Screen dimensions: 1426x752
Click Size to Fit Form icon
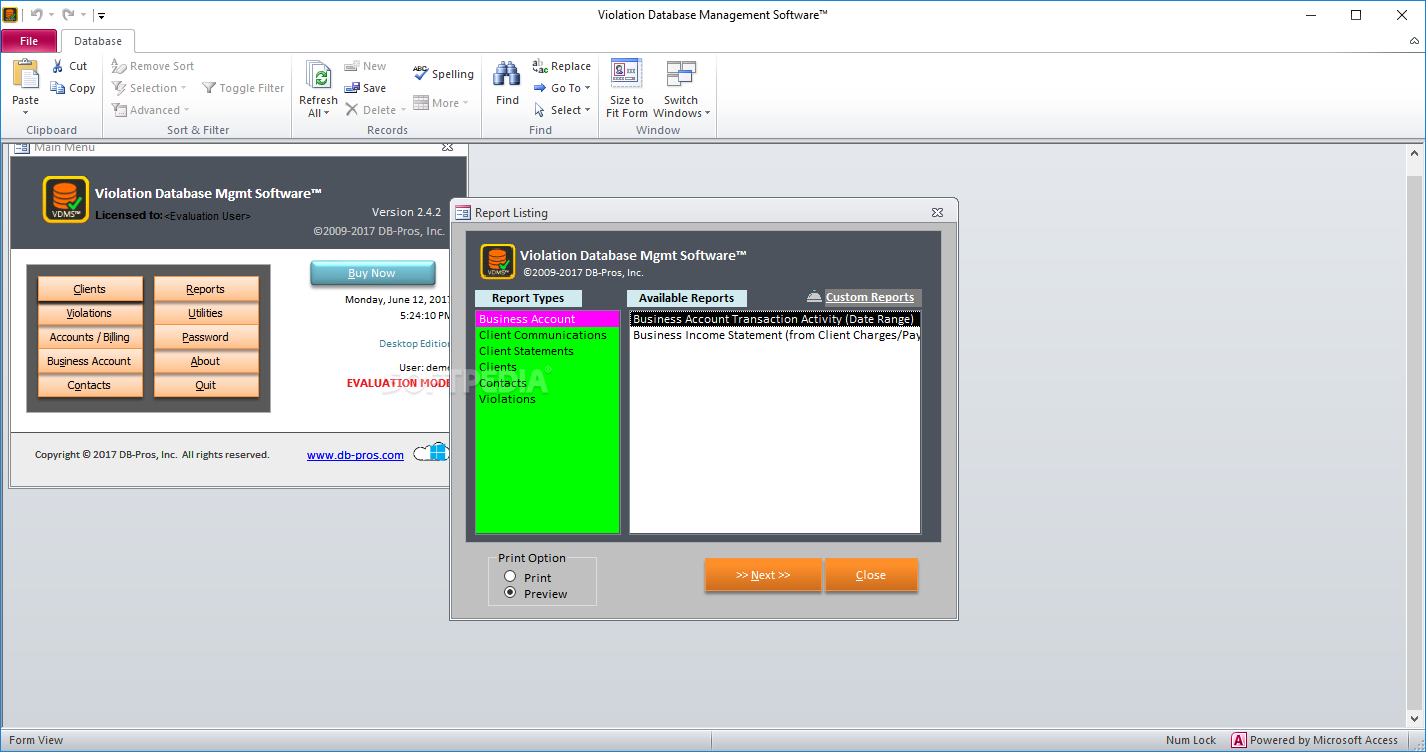[627, 75]
